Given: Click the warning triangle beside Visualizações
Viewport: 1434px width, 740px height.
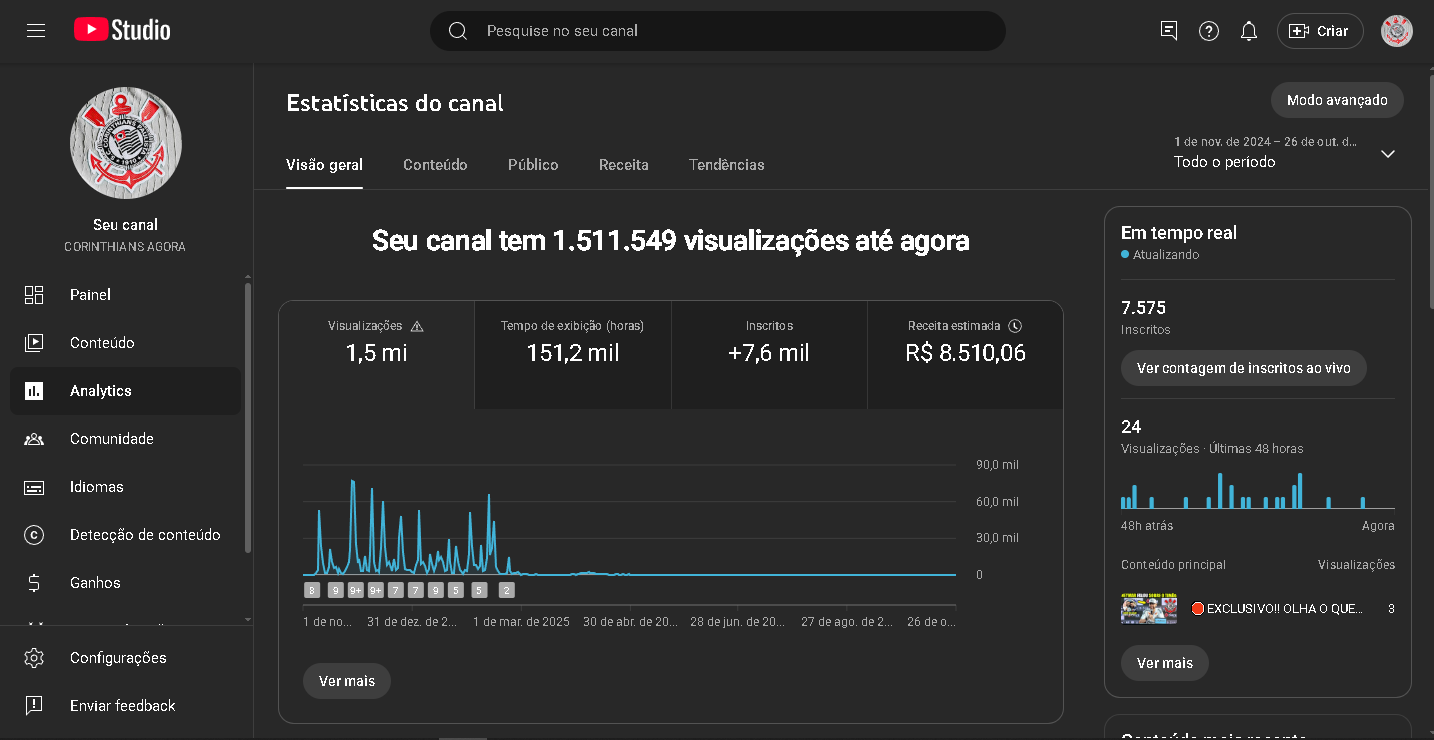Looking at the screenshot, I should [x=417, y=326].
